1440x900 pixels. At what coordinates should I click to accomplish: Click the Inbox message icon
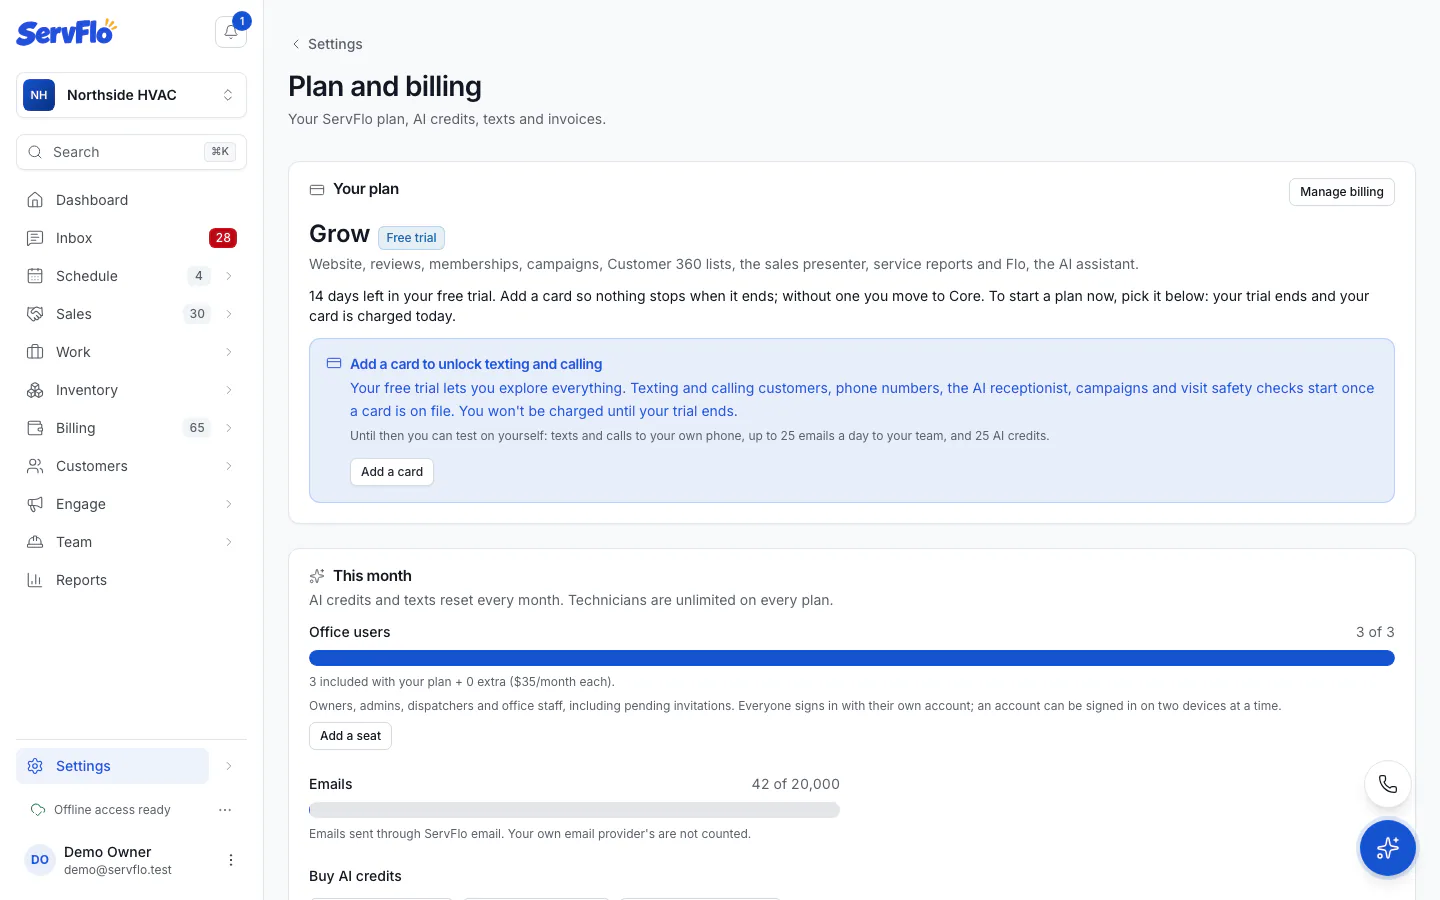(35, 238)
